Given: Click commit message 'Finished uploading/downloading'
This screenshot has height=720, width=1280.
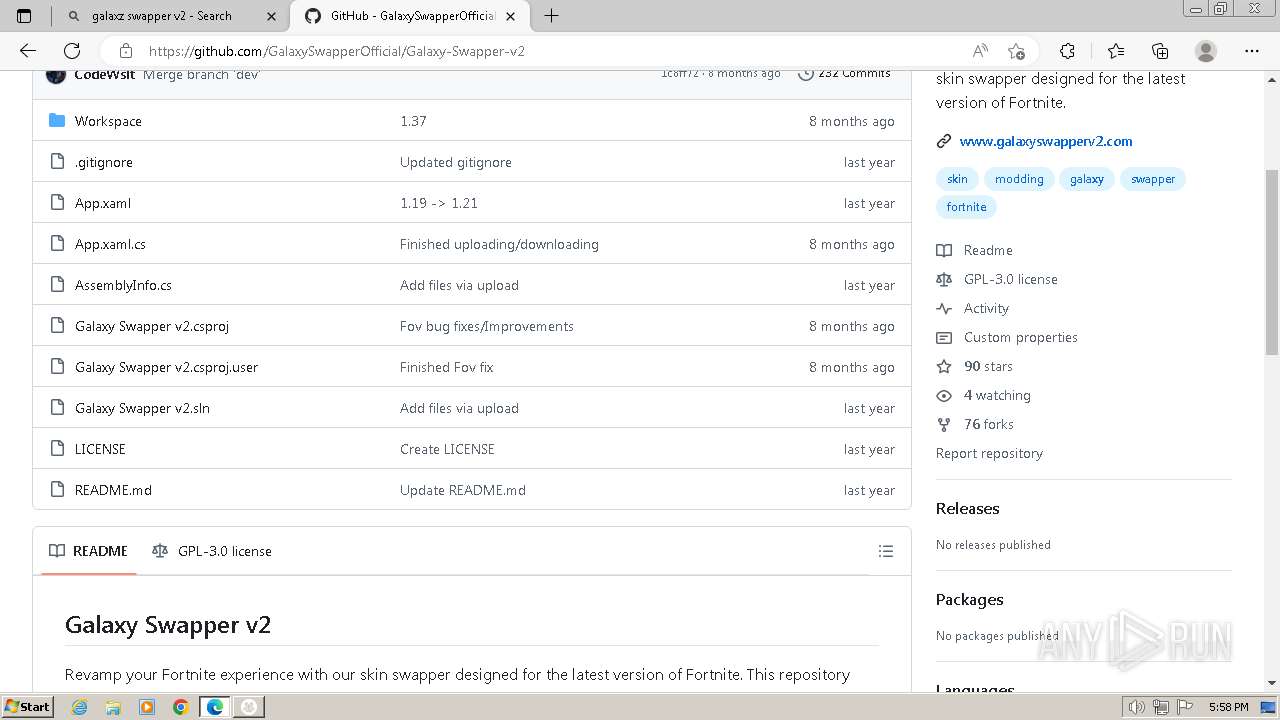Looking at the screenshot, I should coord(499,244).
